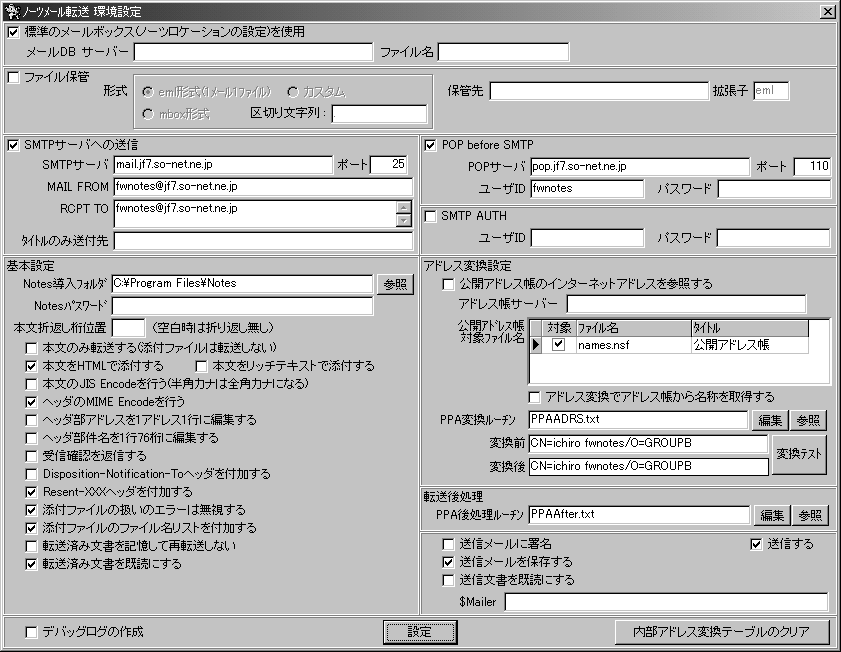
Task: Click the $Mailer input field
Action: pyautogui.click(x=667, y=602)
